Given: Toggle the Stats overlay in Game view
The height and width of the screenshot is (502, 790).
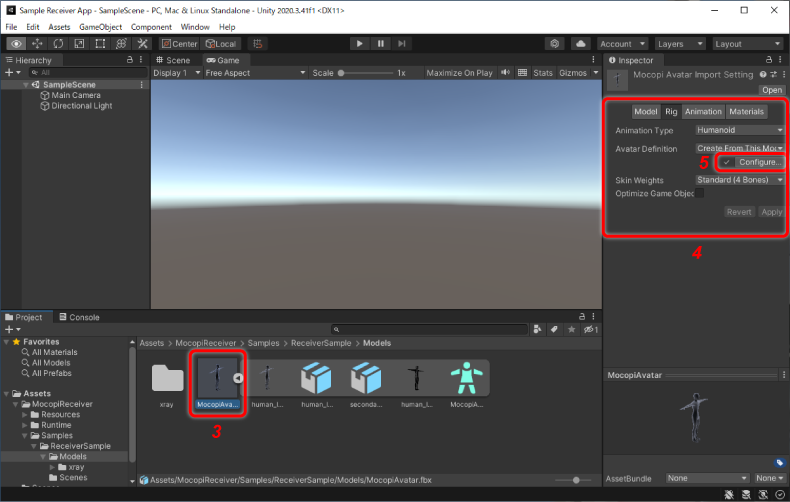Looking at the screenshot, I should pos(542,73).
